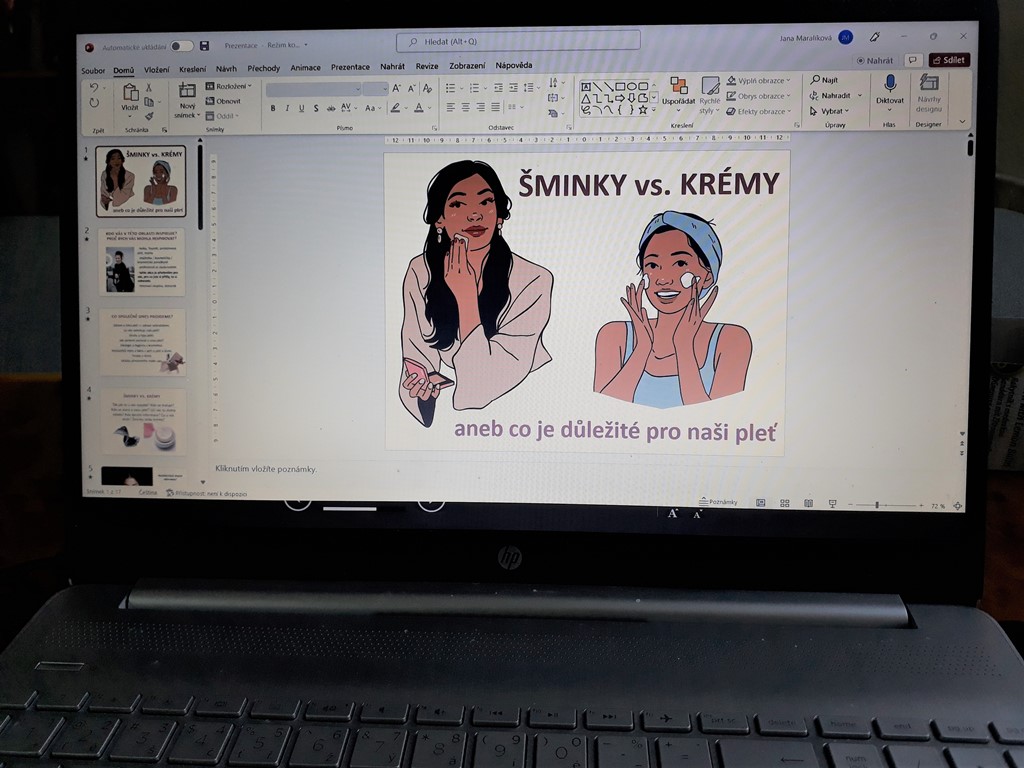Click the Návrhy designu icon
The image size is (1024, 768).
point(929,91)
